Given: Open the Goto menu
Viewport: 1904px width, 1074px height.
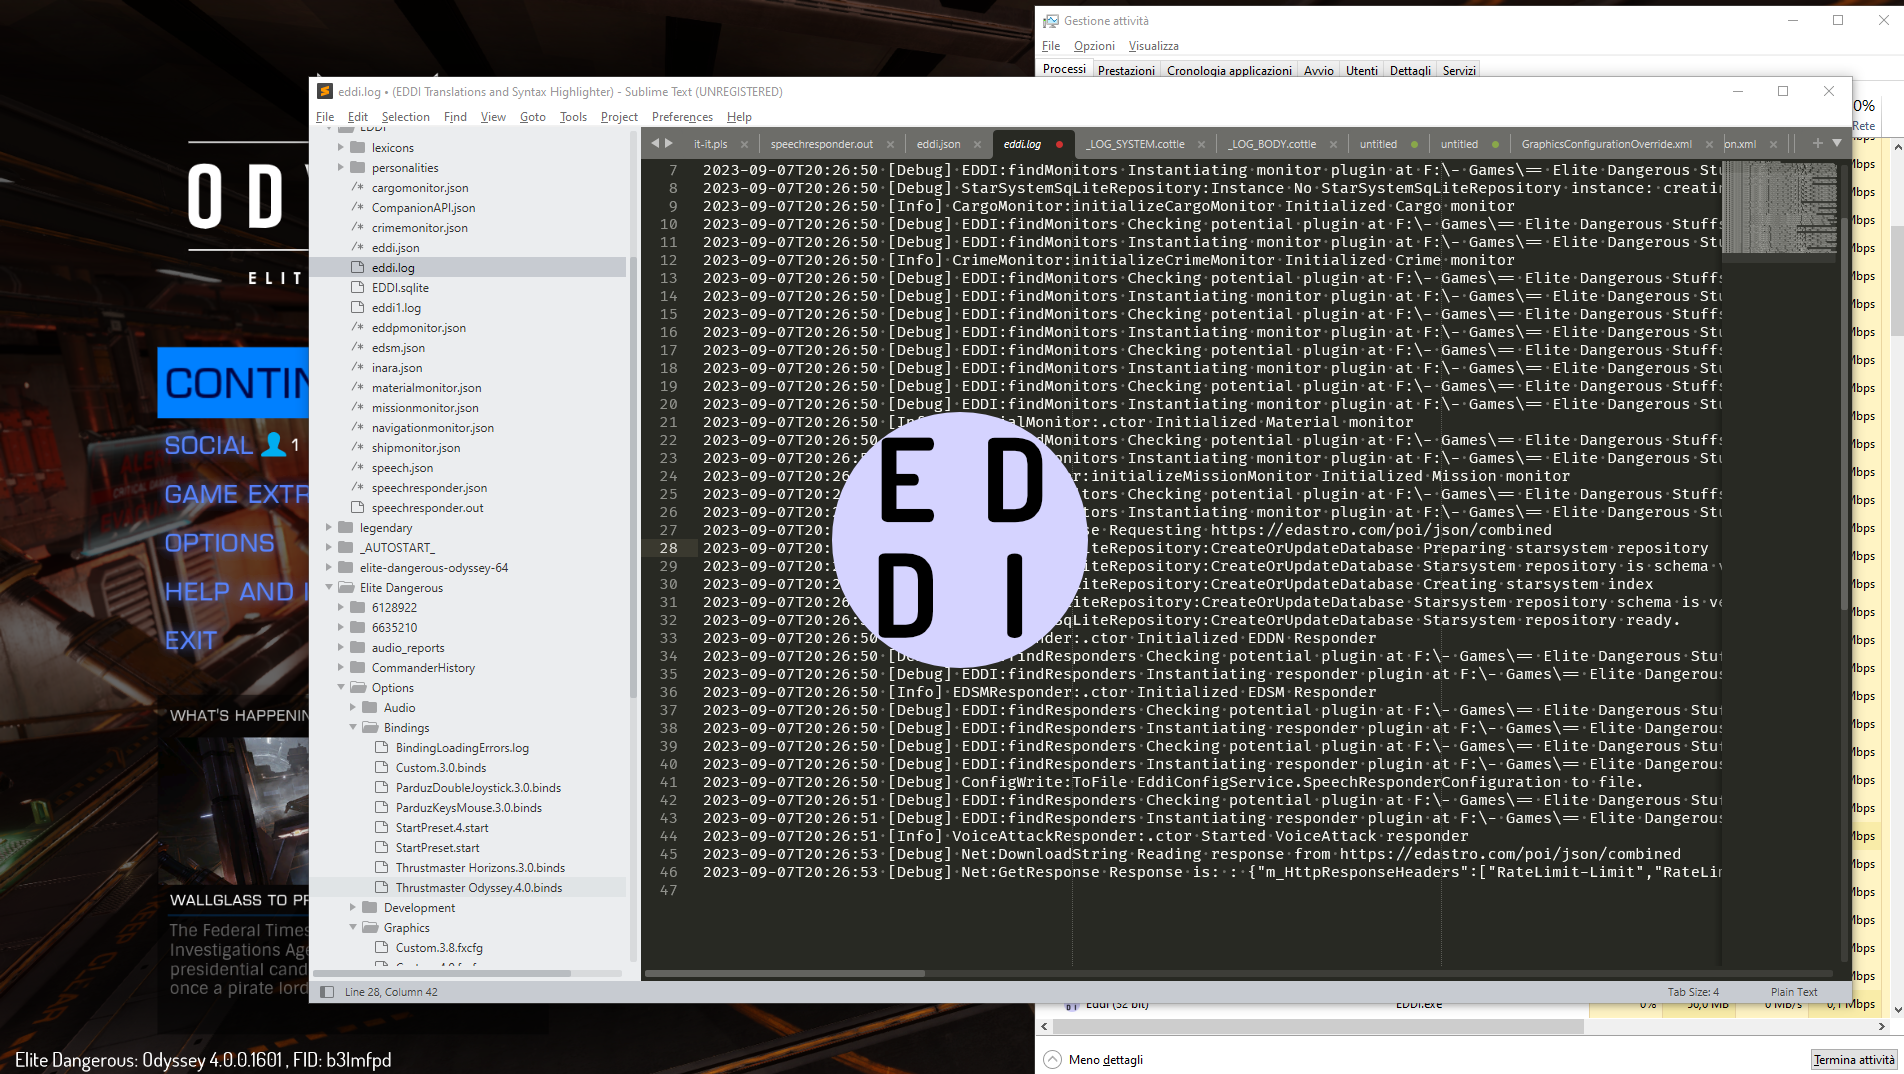Looking at the screenshot, I should (533, 117).
